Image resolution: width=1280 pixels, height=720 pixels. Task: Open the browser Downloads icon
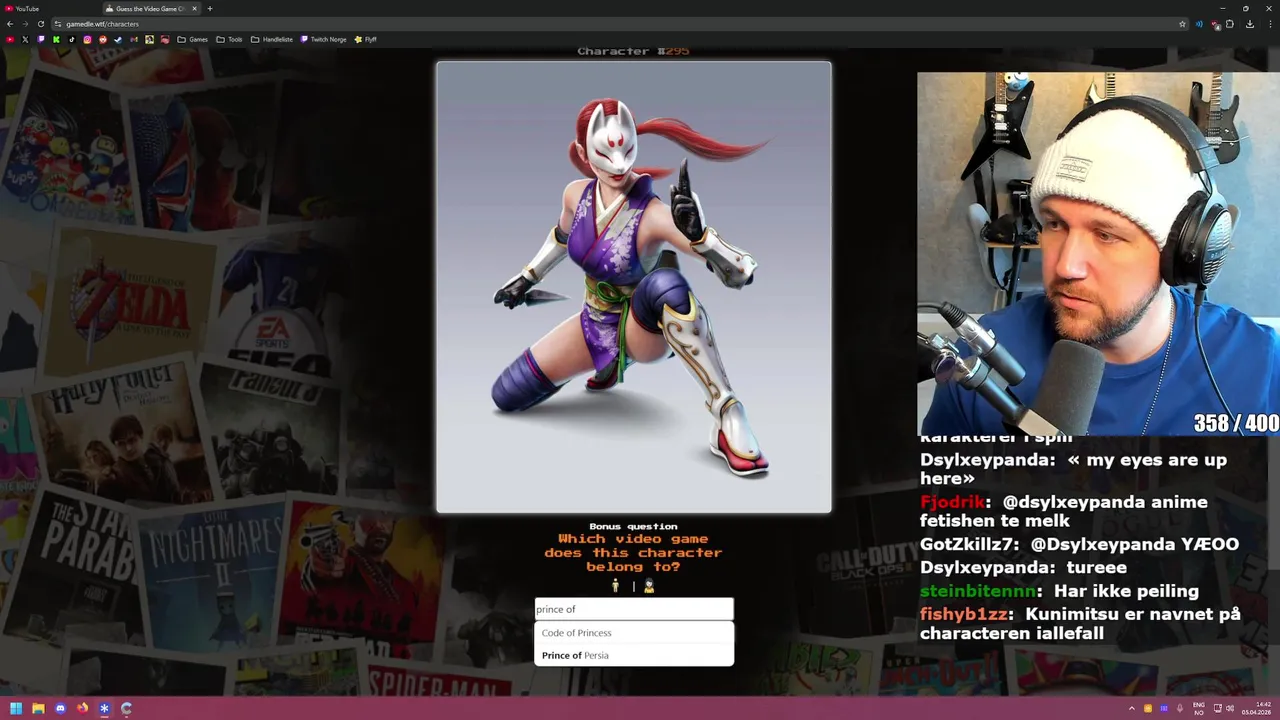(x=1249, y=24)
